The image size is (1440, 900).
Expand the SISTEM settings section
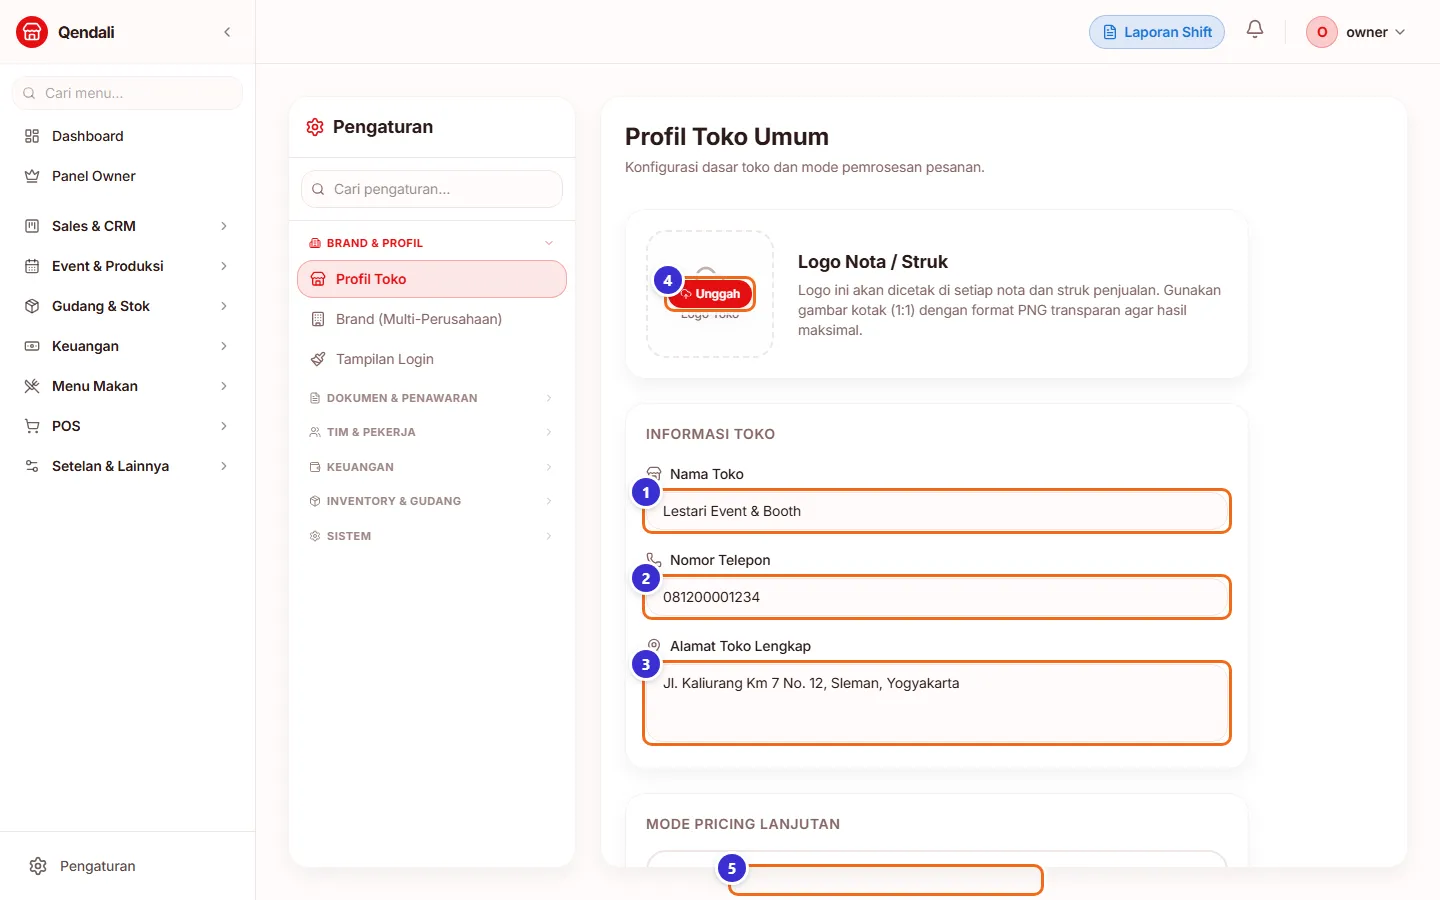[x=432, y=536]
